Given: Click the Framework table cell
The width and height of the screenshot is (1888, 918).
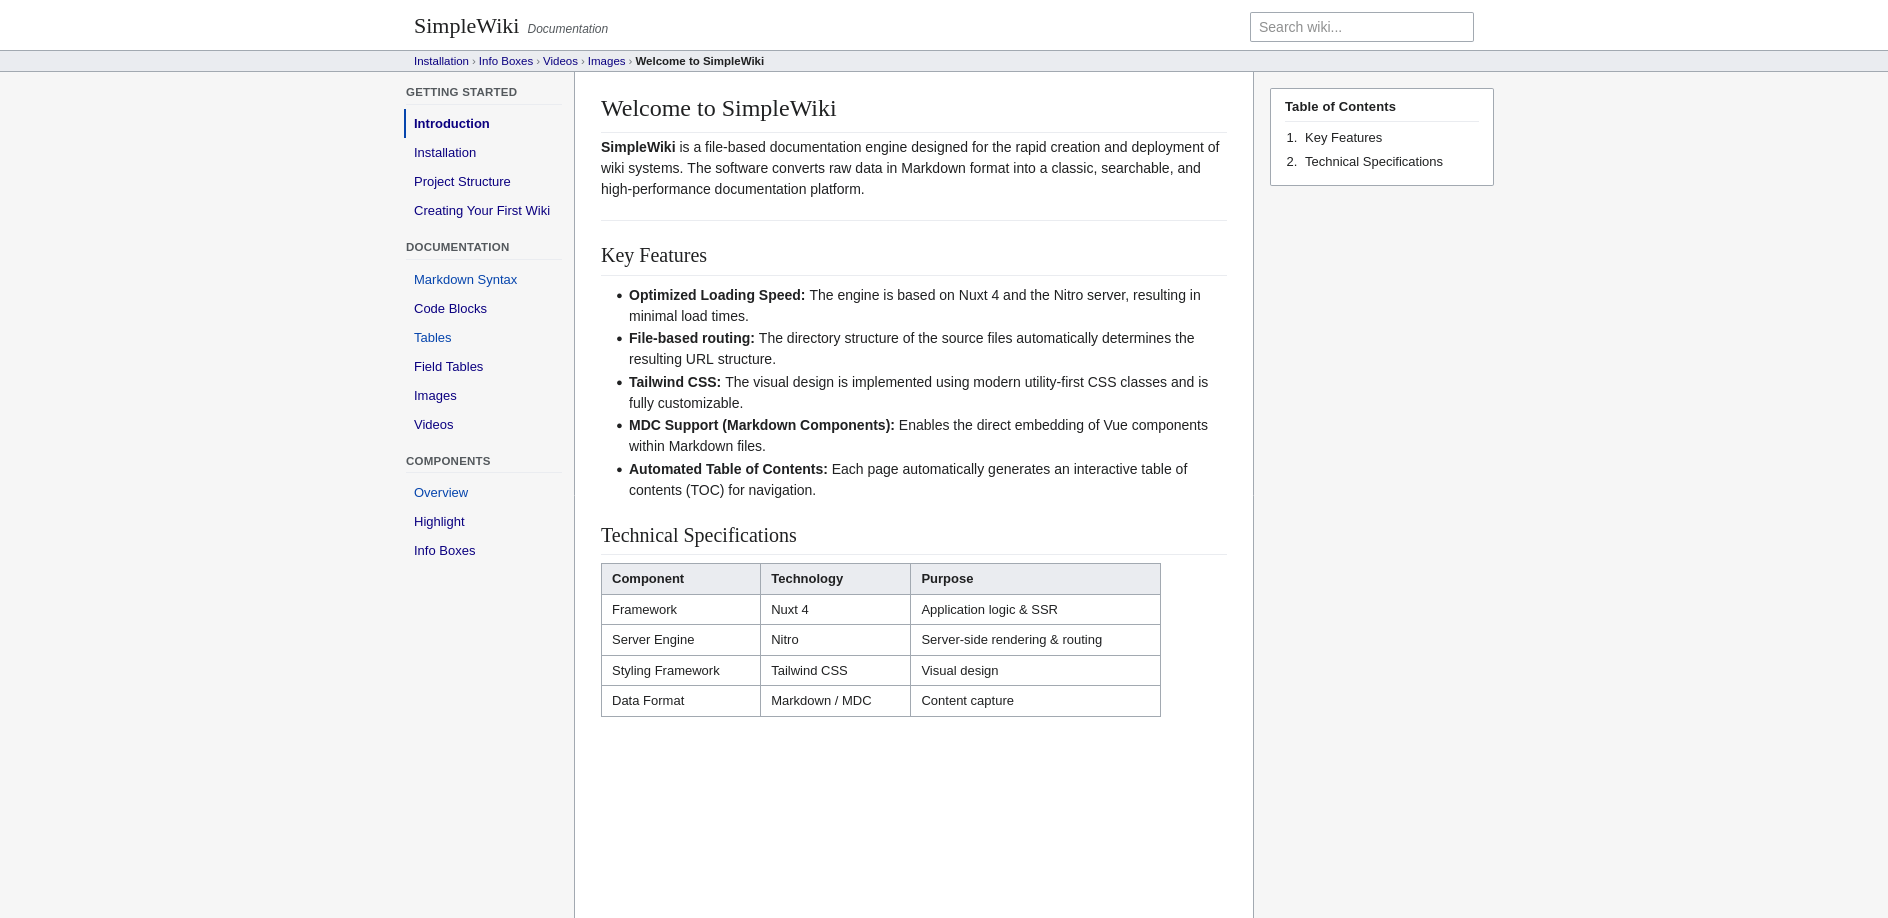Looking at the screenshot, I should (x=681, y=610).
